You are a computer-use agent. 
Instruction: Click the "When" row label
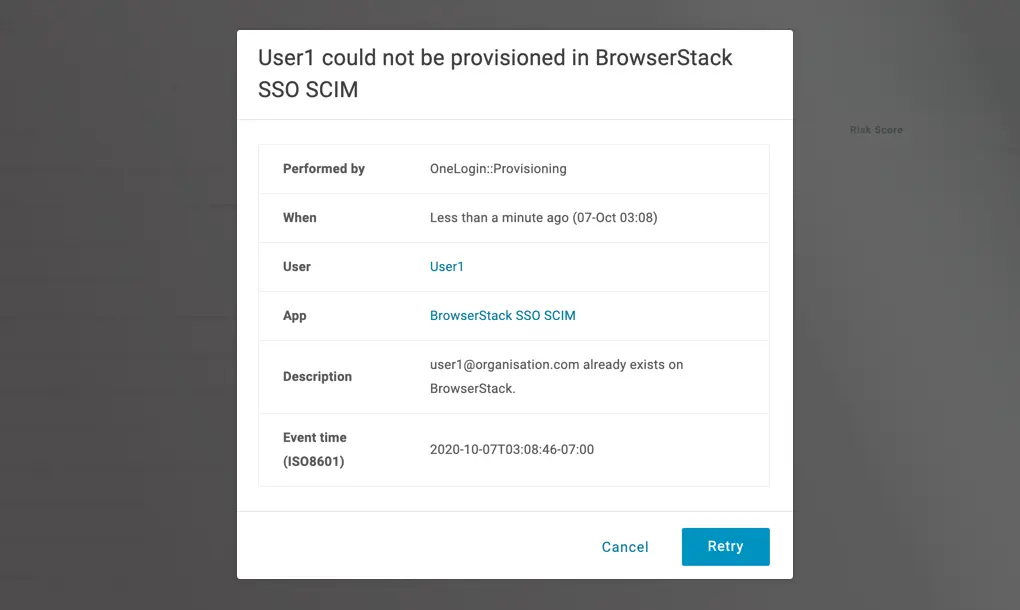300,218
